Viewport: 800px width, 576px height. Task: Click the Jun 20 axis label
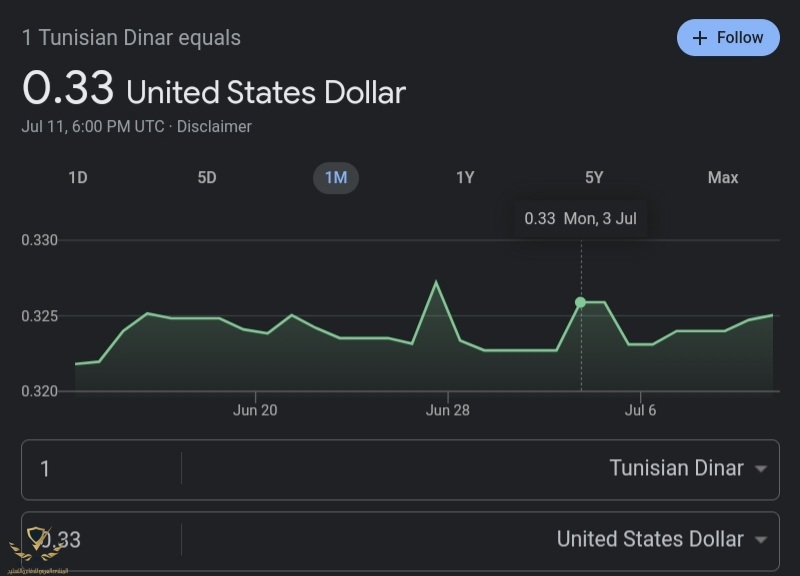pos(255,410)
